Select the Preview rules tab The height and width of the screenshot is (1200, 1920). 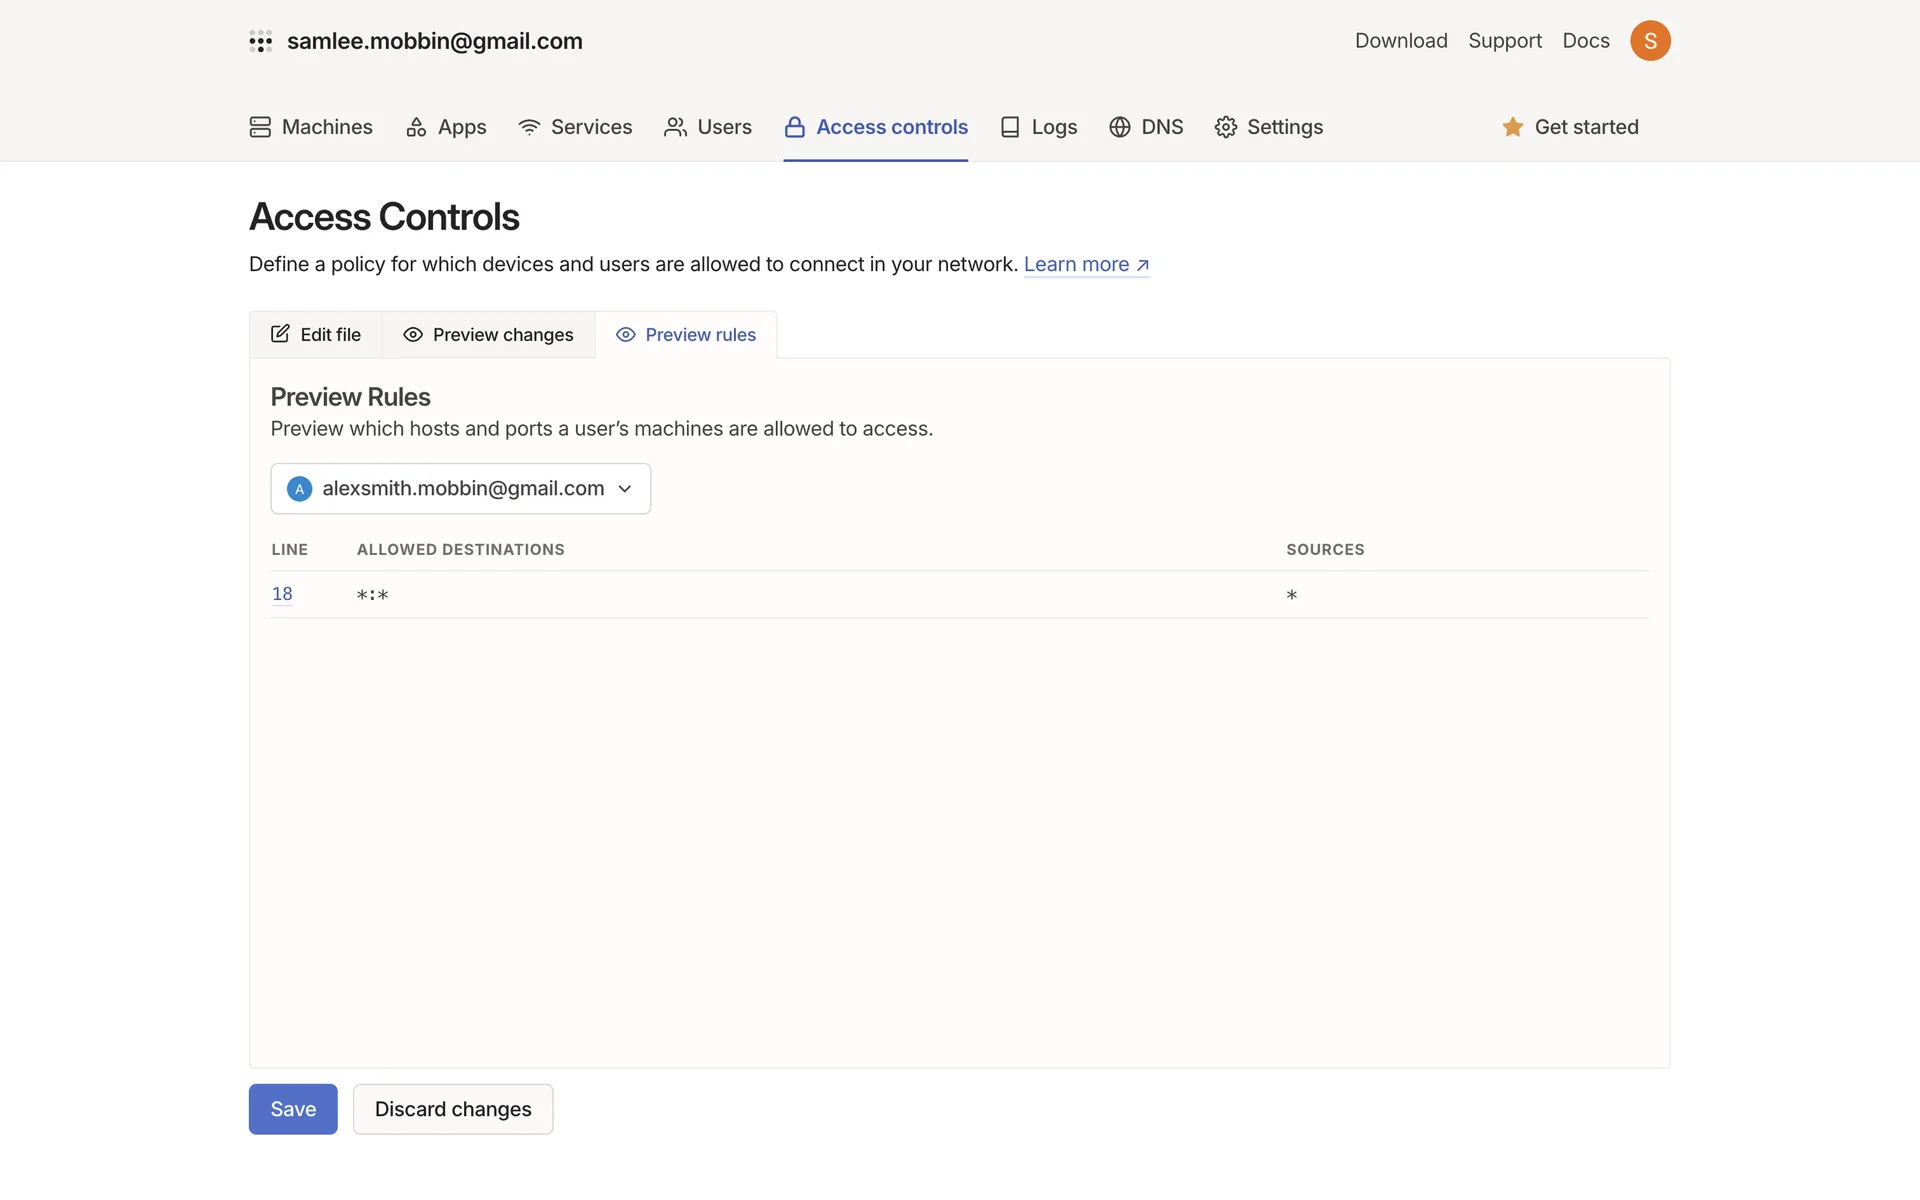pyautogui.click(x=686, y=335)
